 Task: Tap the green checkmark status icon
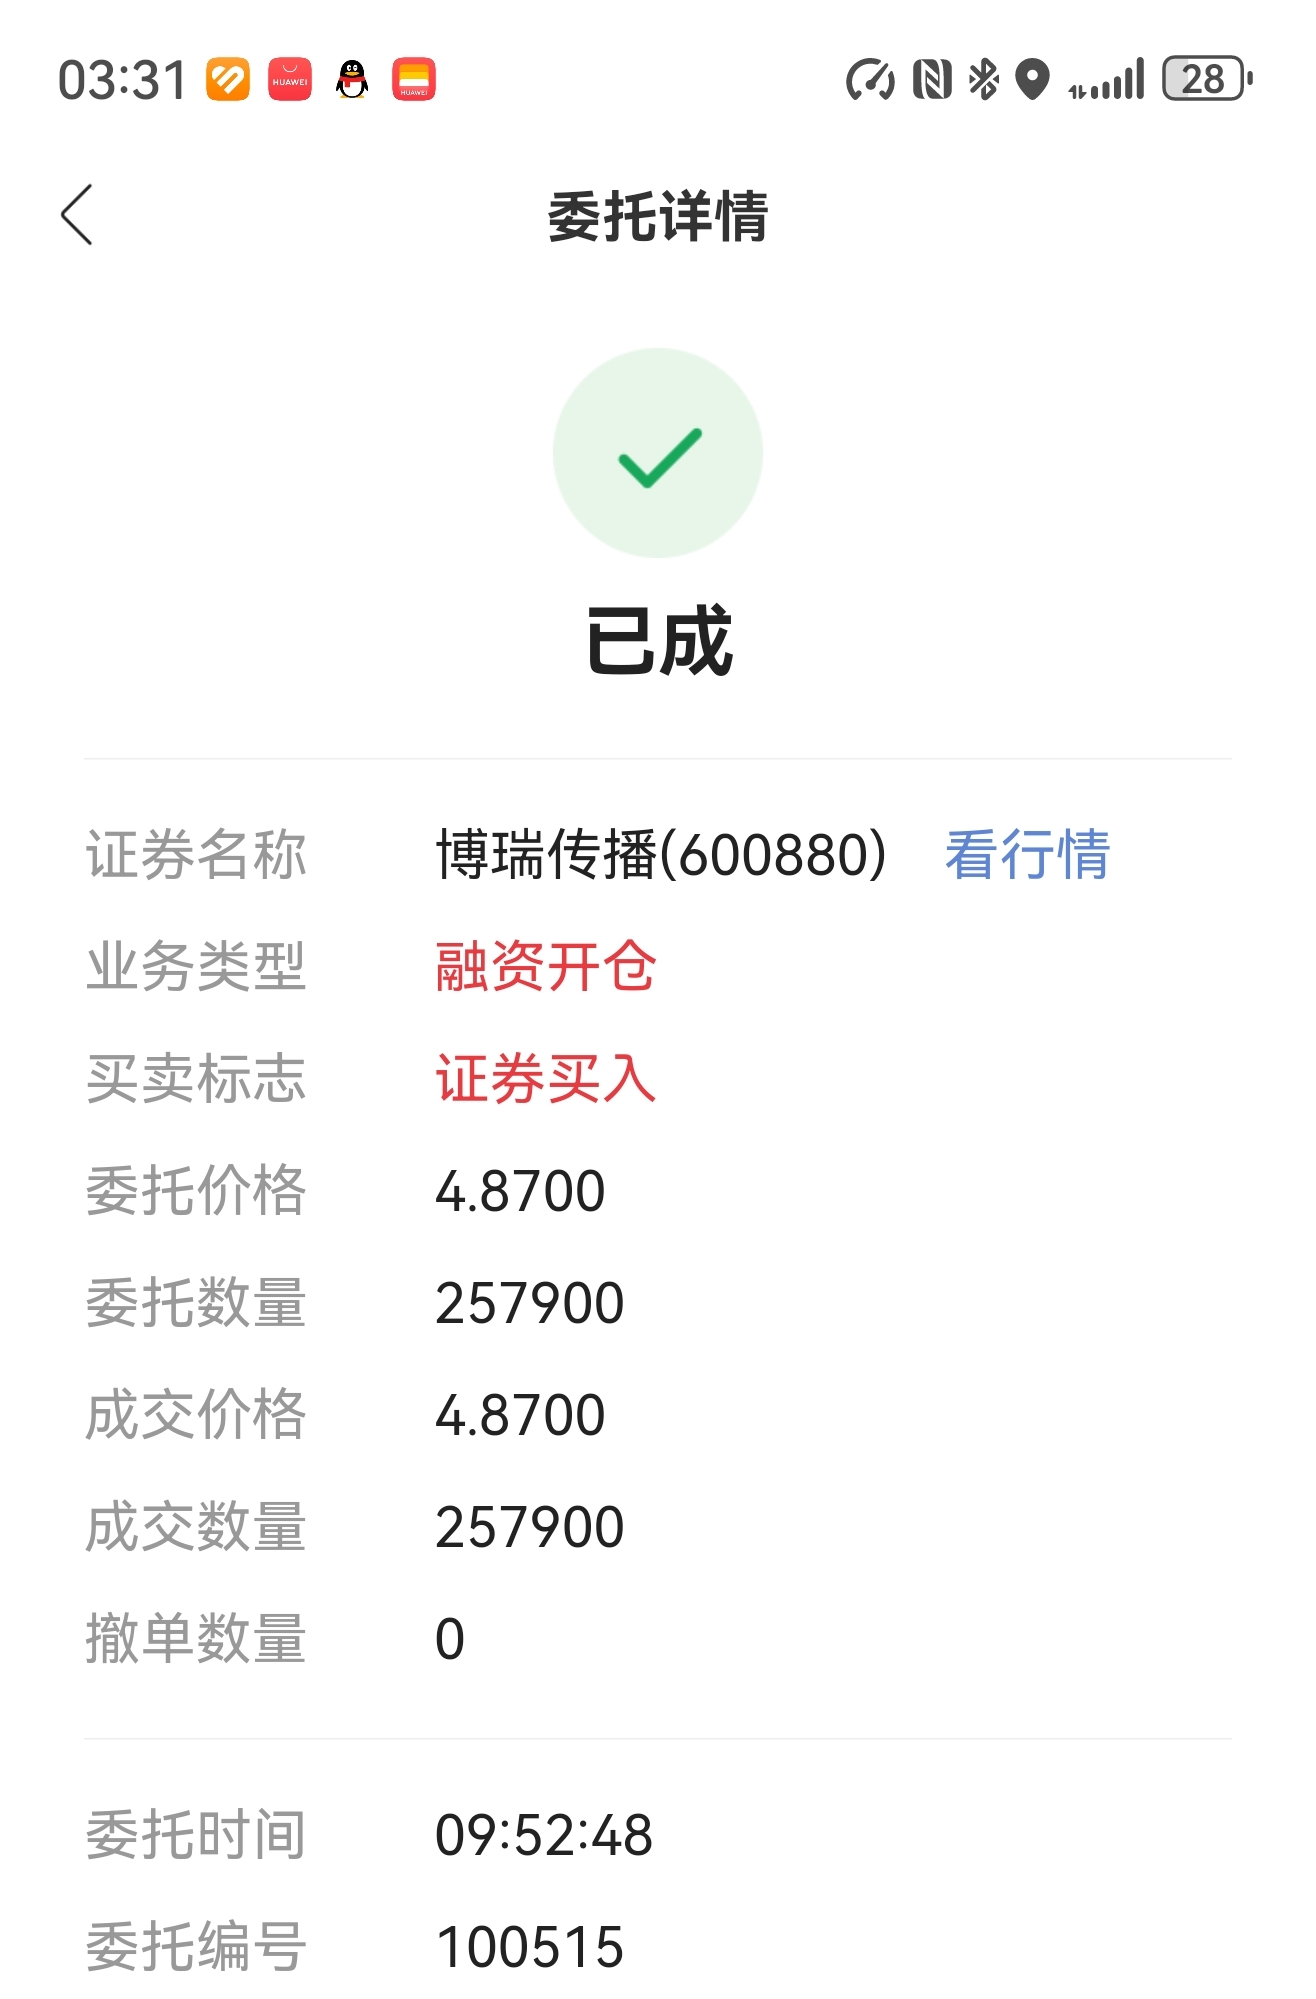(658, 453)
